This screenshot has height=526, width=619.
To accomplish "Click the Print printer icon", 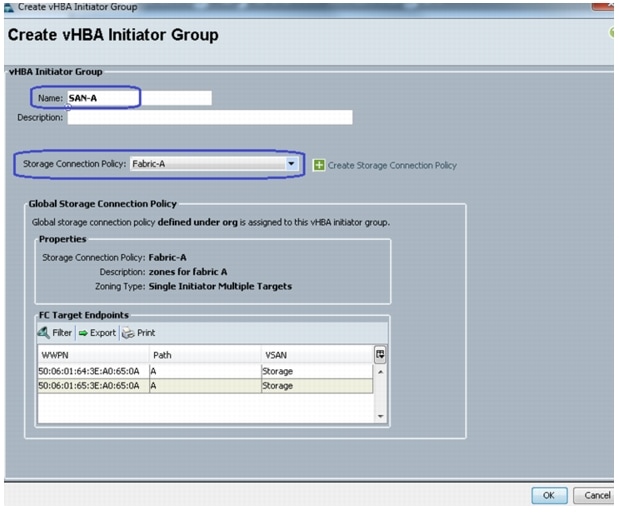I will coord(128,333).
